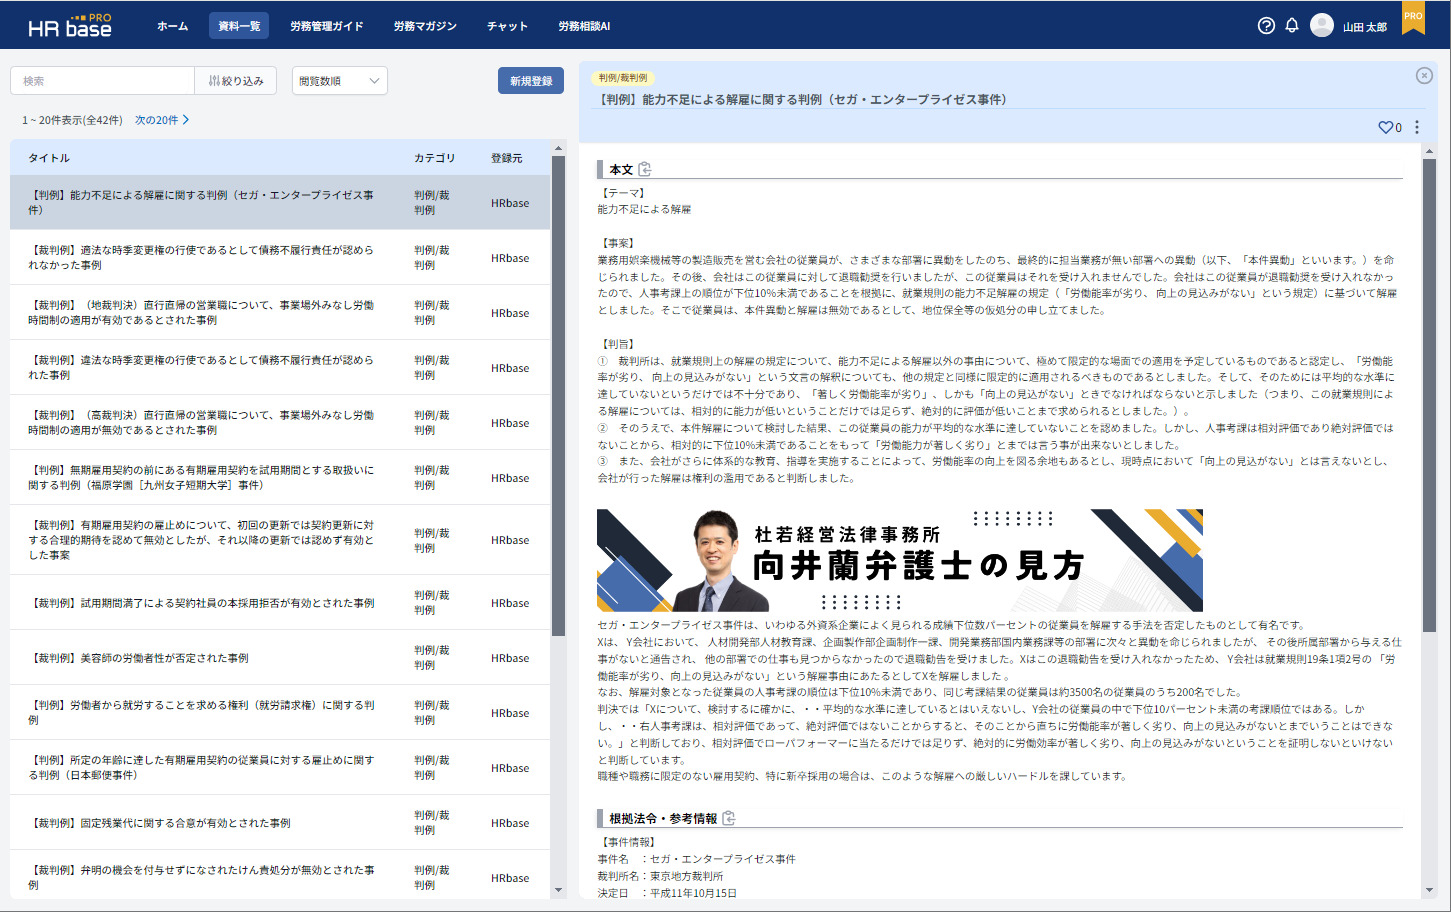Click the 新規登録 button
The height and width of the screenshot is (912, 1451).
click(x=530, y=81)
